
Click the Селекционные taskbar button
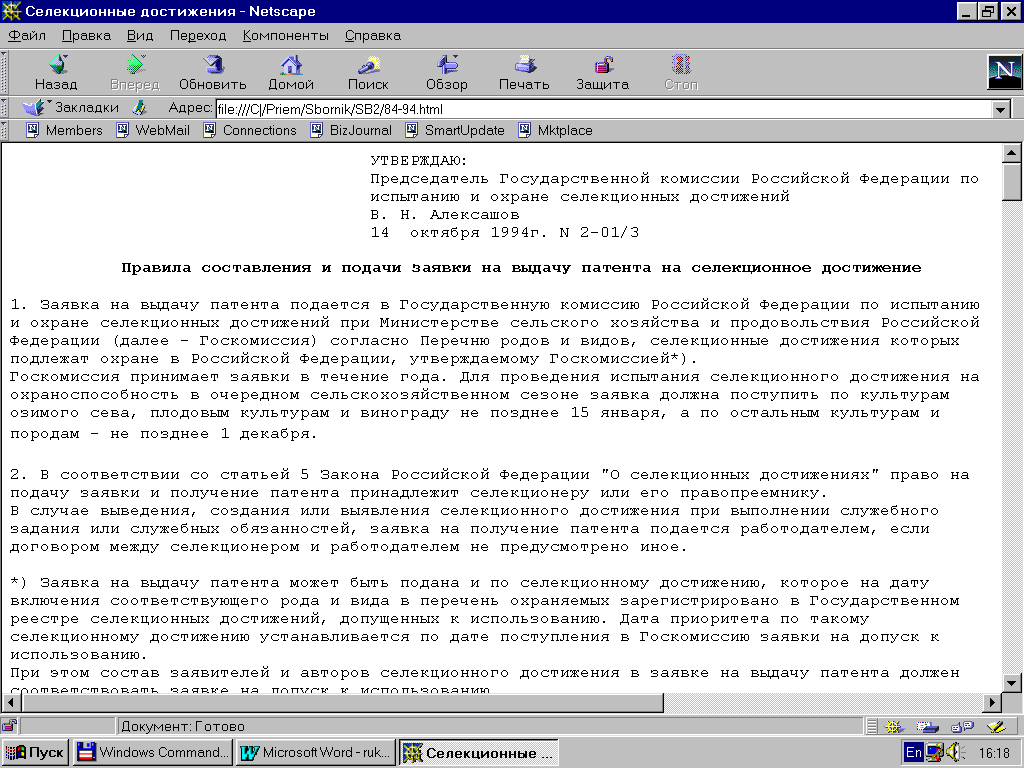pyautogui.click(x=479, y=752)
